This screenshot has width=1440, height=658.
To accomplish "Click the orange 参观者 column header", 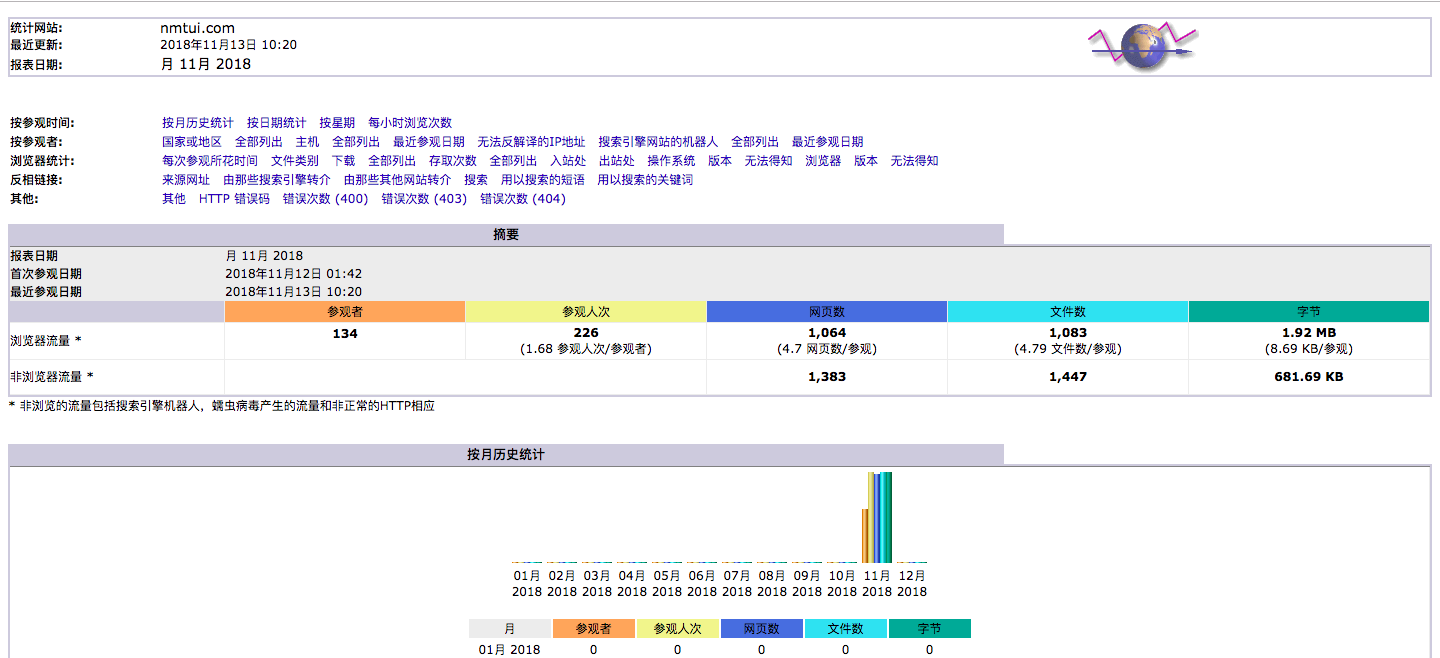I will pyautogui.click(x=344, y=311).
